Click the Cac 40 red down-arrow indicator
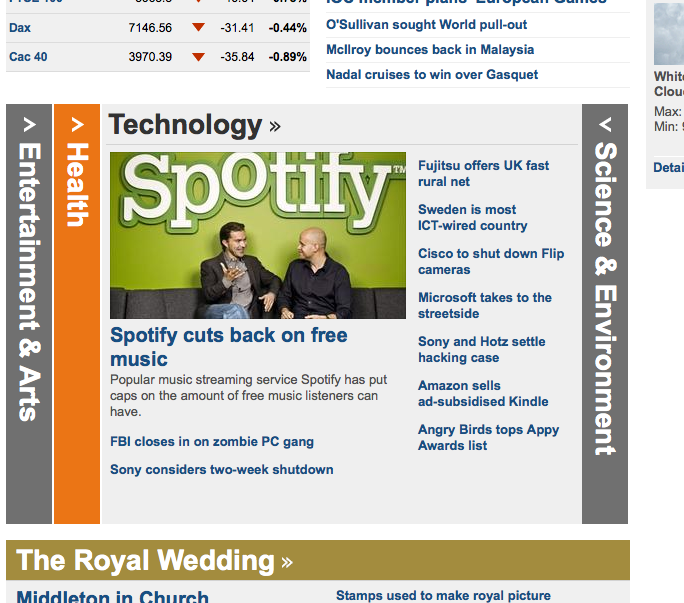Viewport: 684px width, 603px height. coord(198,57)
